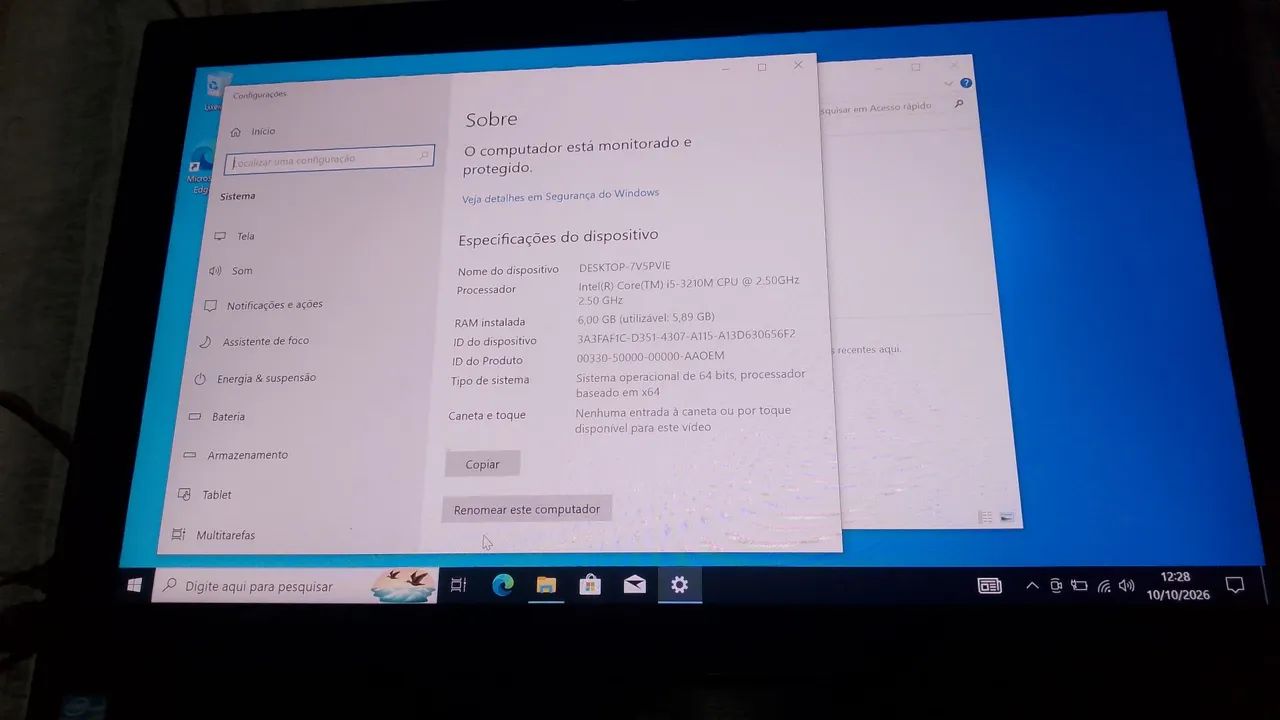Open Task View from the taskbar
1280x720 pixels.
click(x=458, y=585)
